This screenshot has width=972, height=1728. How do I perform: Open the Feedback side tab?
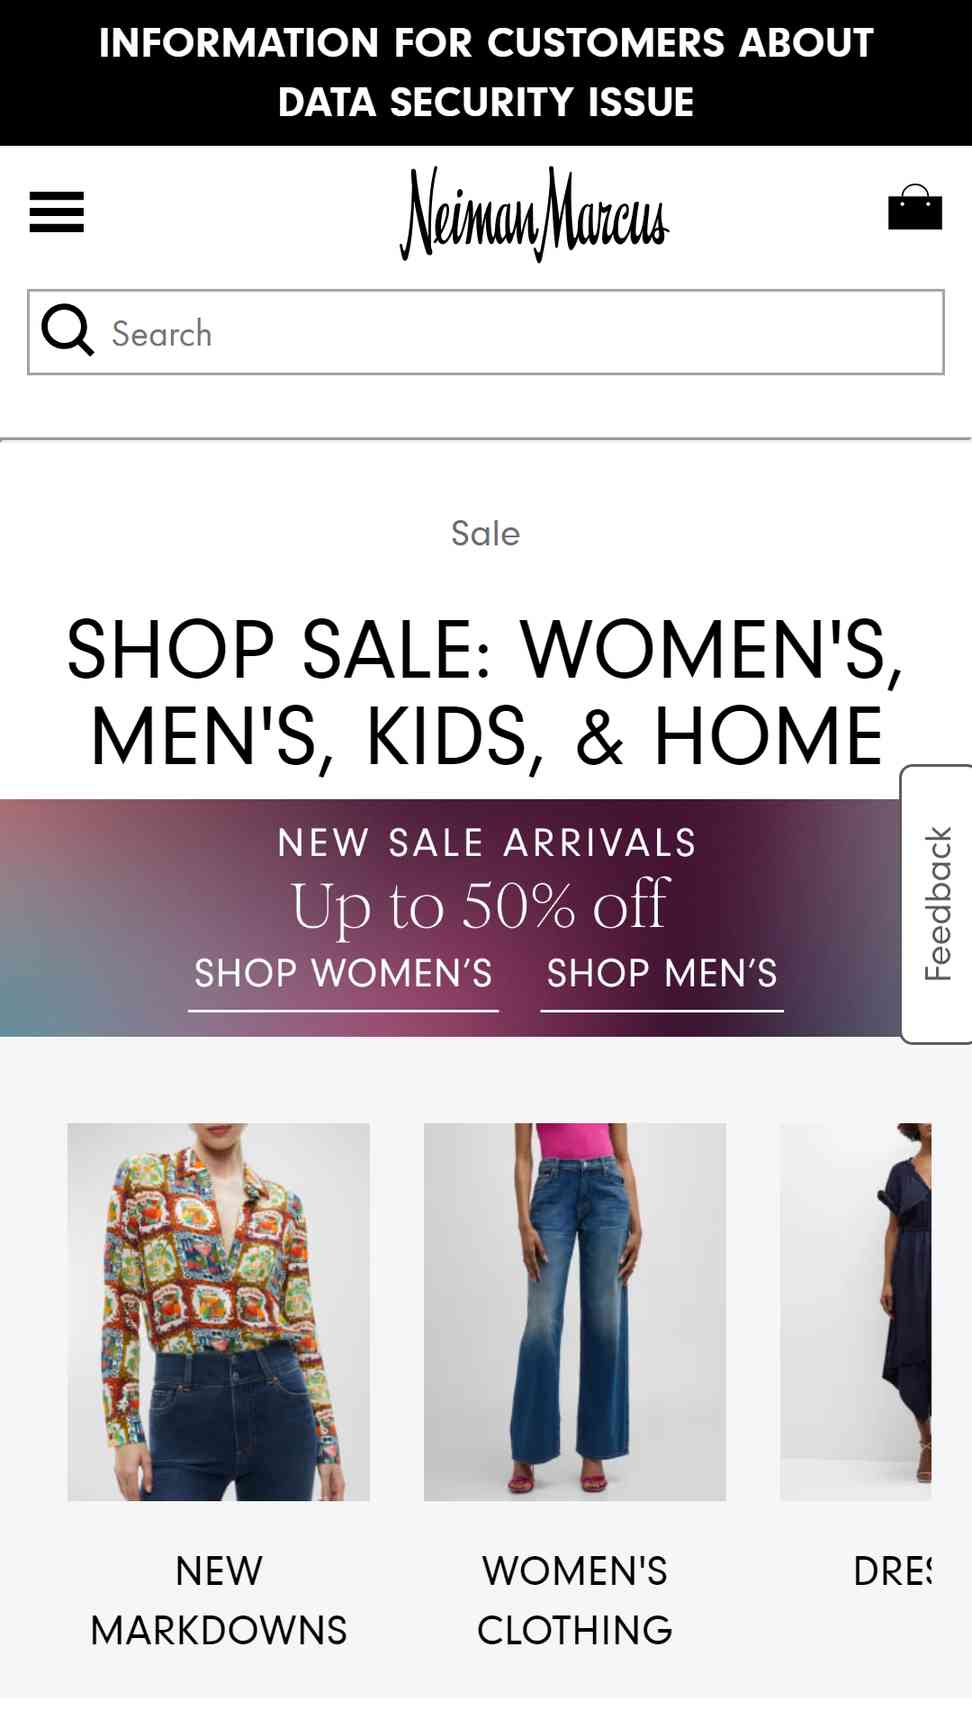tap(937, 904)
